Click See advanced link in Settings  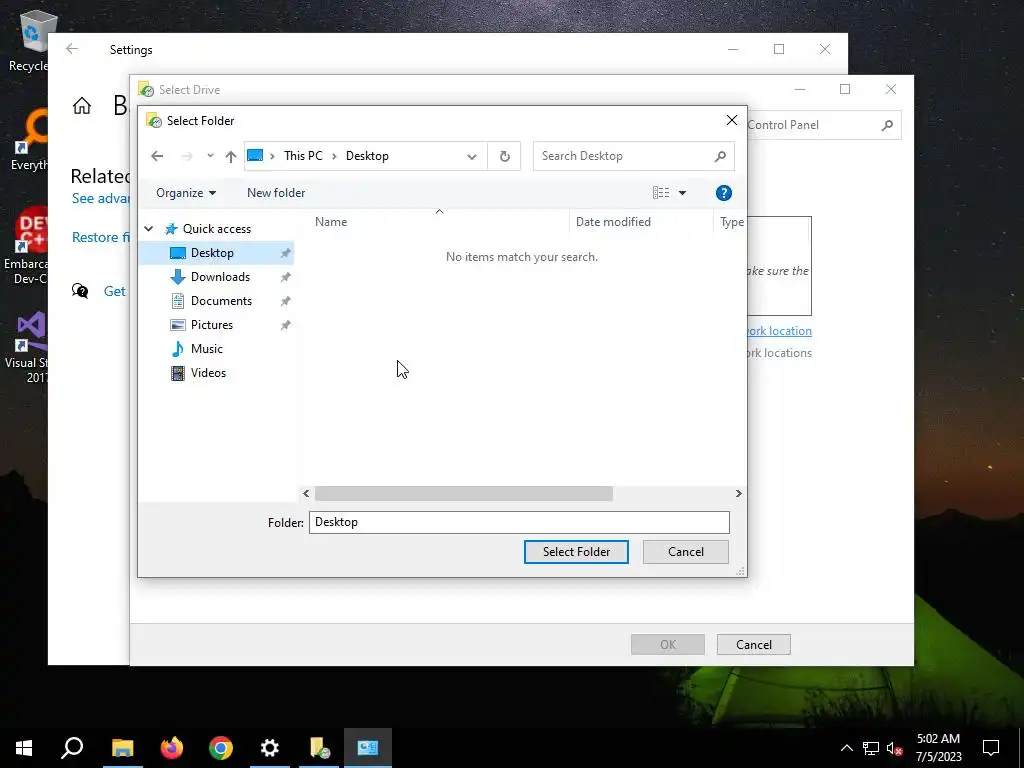101,199
